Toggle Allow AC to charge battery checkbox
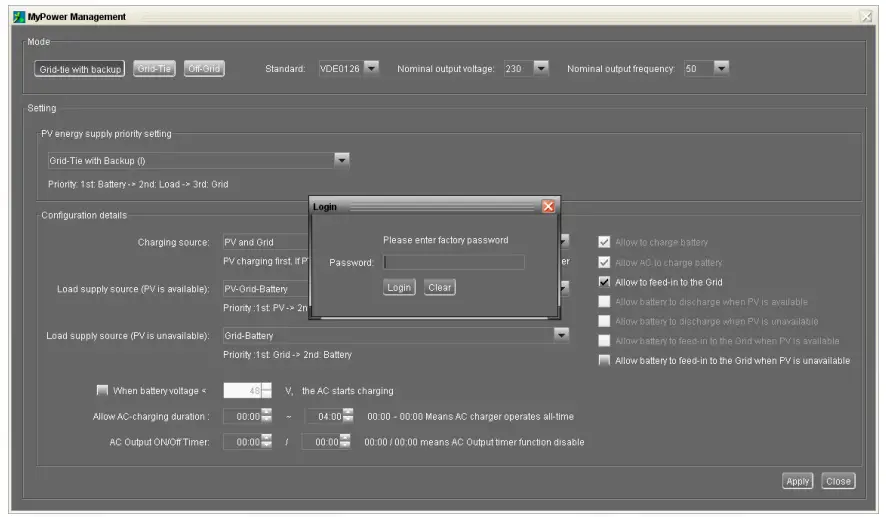This screenshot has height=517, width=886. [x=604, y=263]
